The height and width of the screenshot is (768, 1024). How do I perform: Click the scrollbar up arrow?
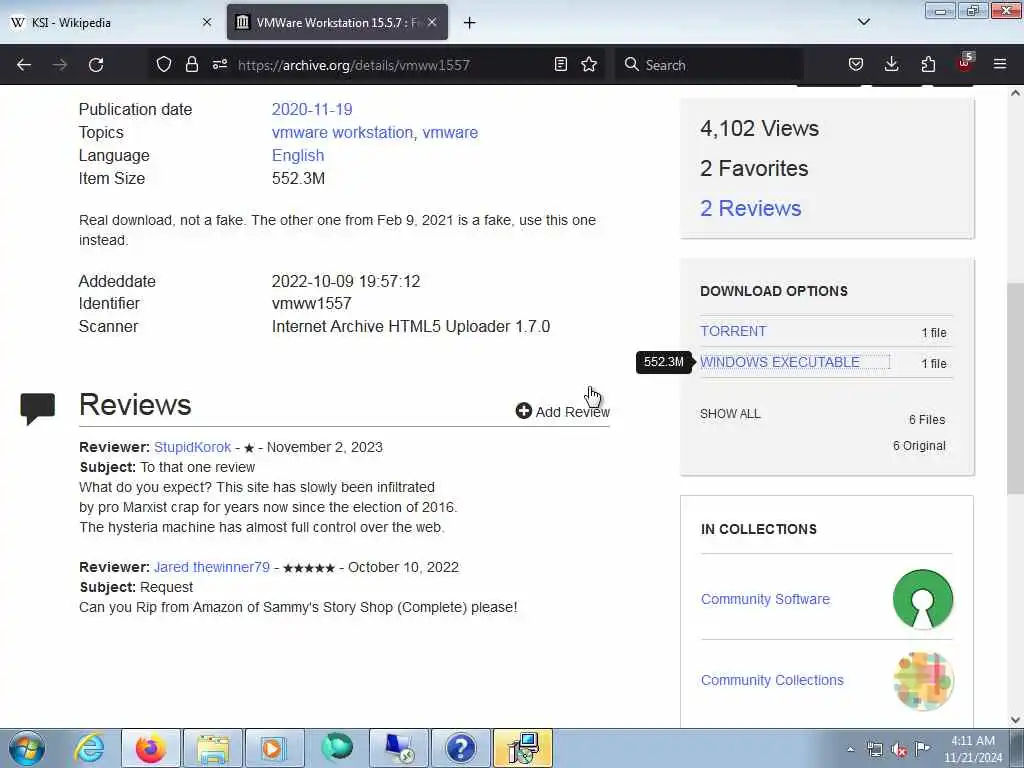[1015, 93]
